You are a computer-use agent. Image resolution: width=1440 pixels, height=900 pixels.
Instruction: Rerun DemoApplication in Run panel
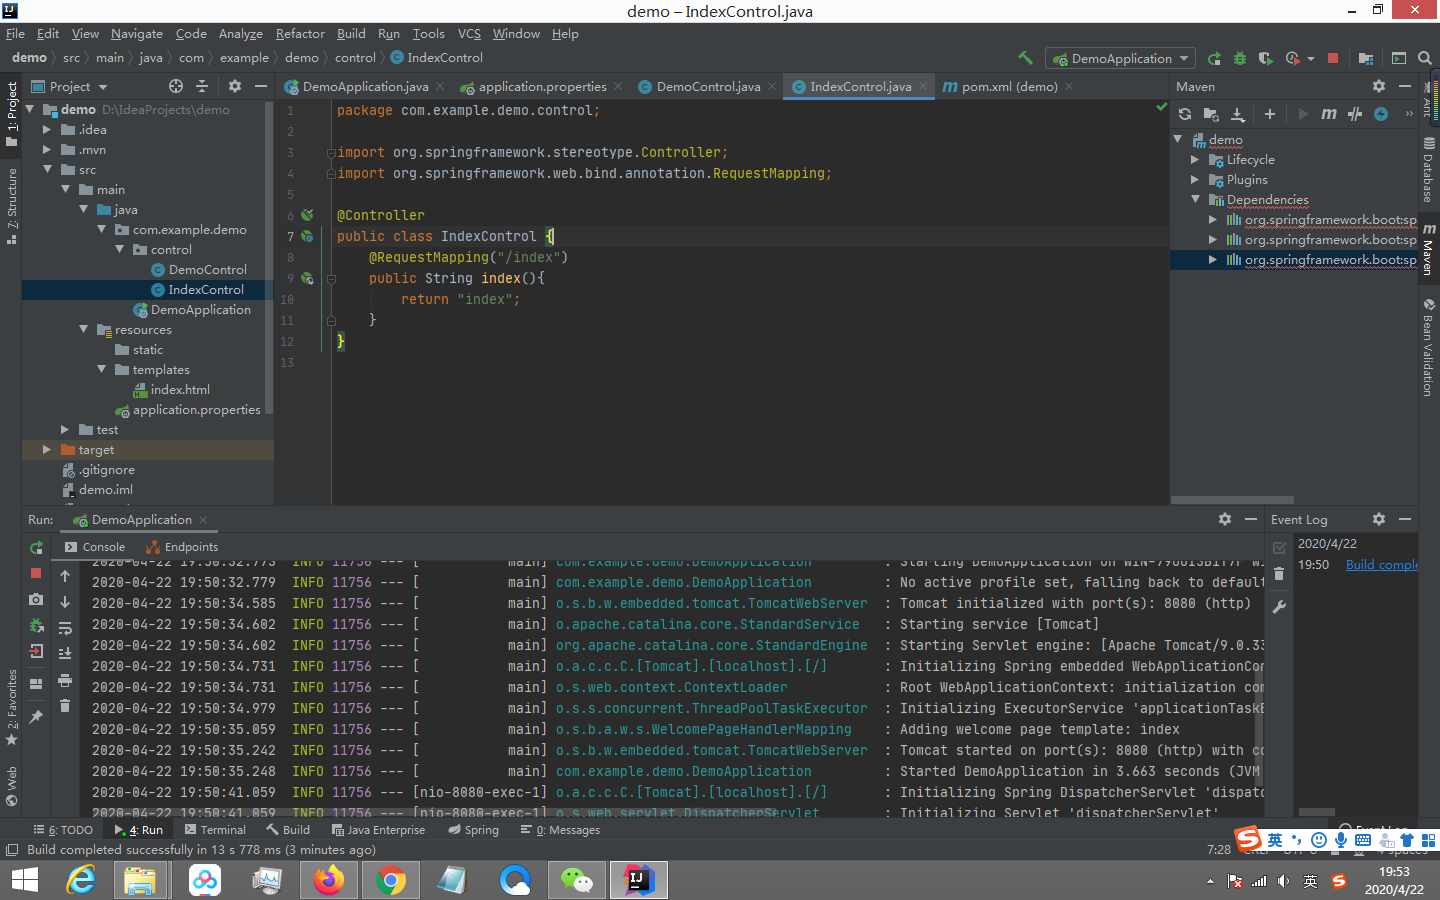(36, 548)
